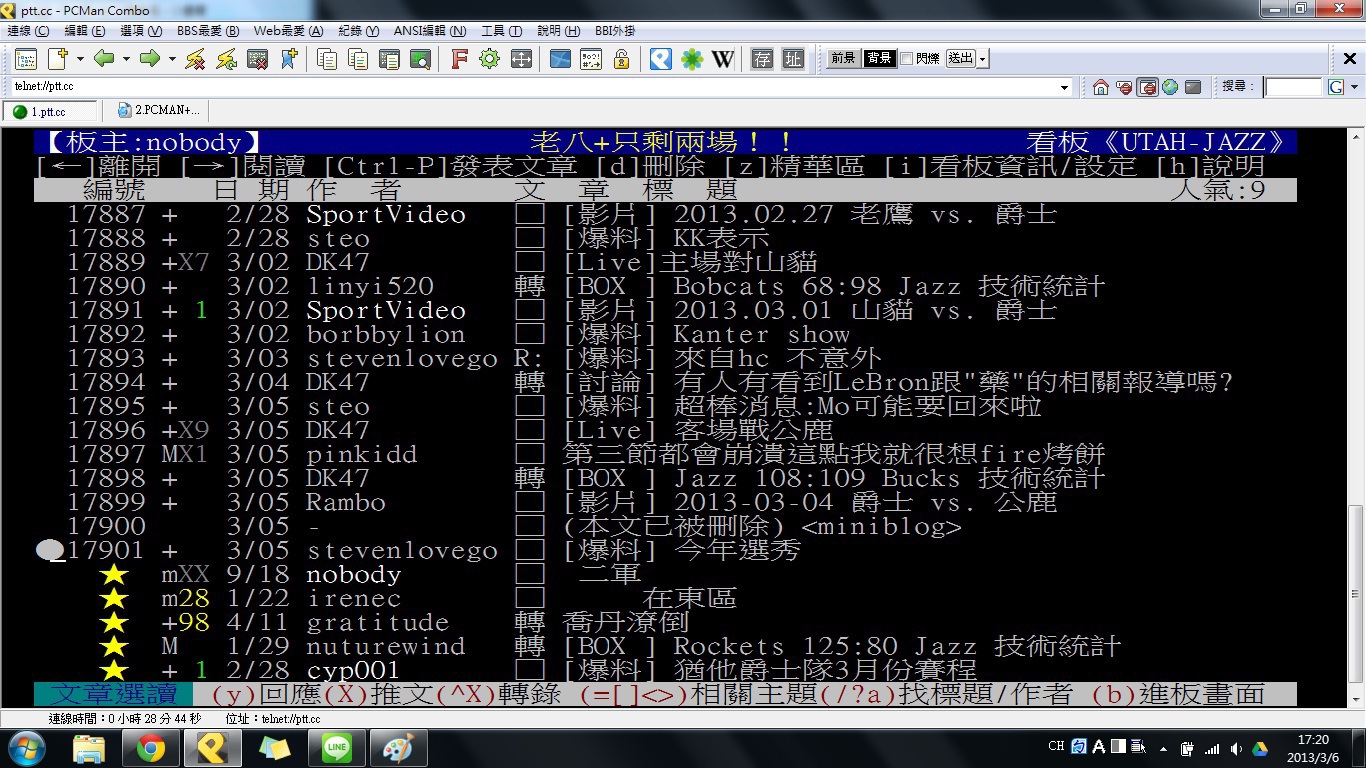
Task: Click the PCMan logo toolbar icon
Action: pyautogui.click(x=660, y=59)
